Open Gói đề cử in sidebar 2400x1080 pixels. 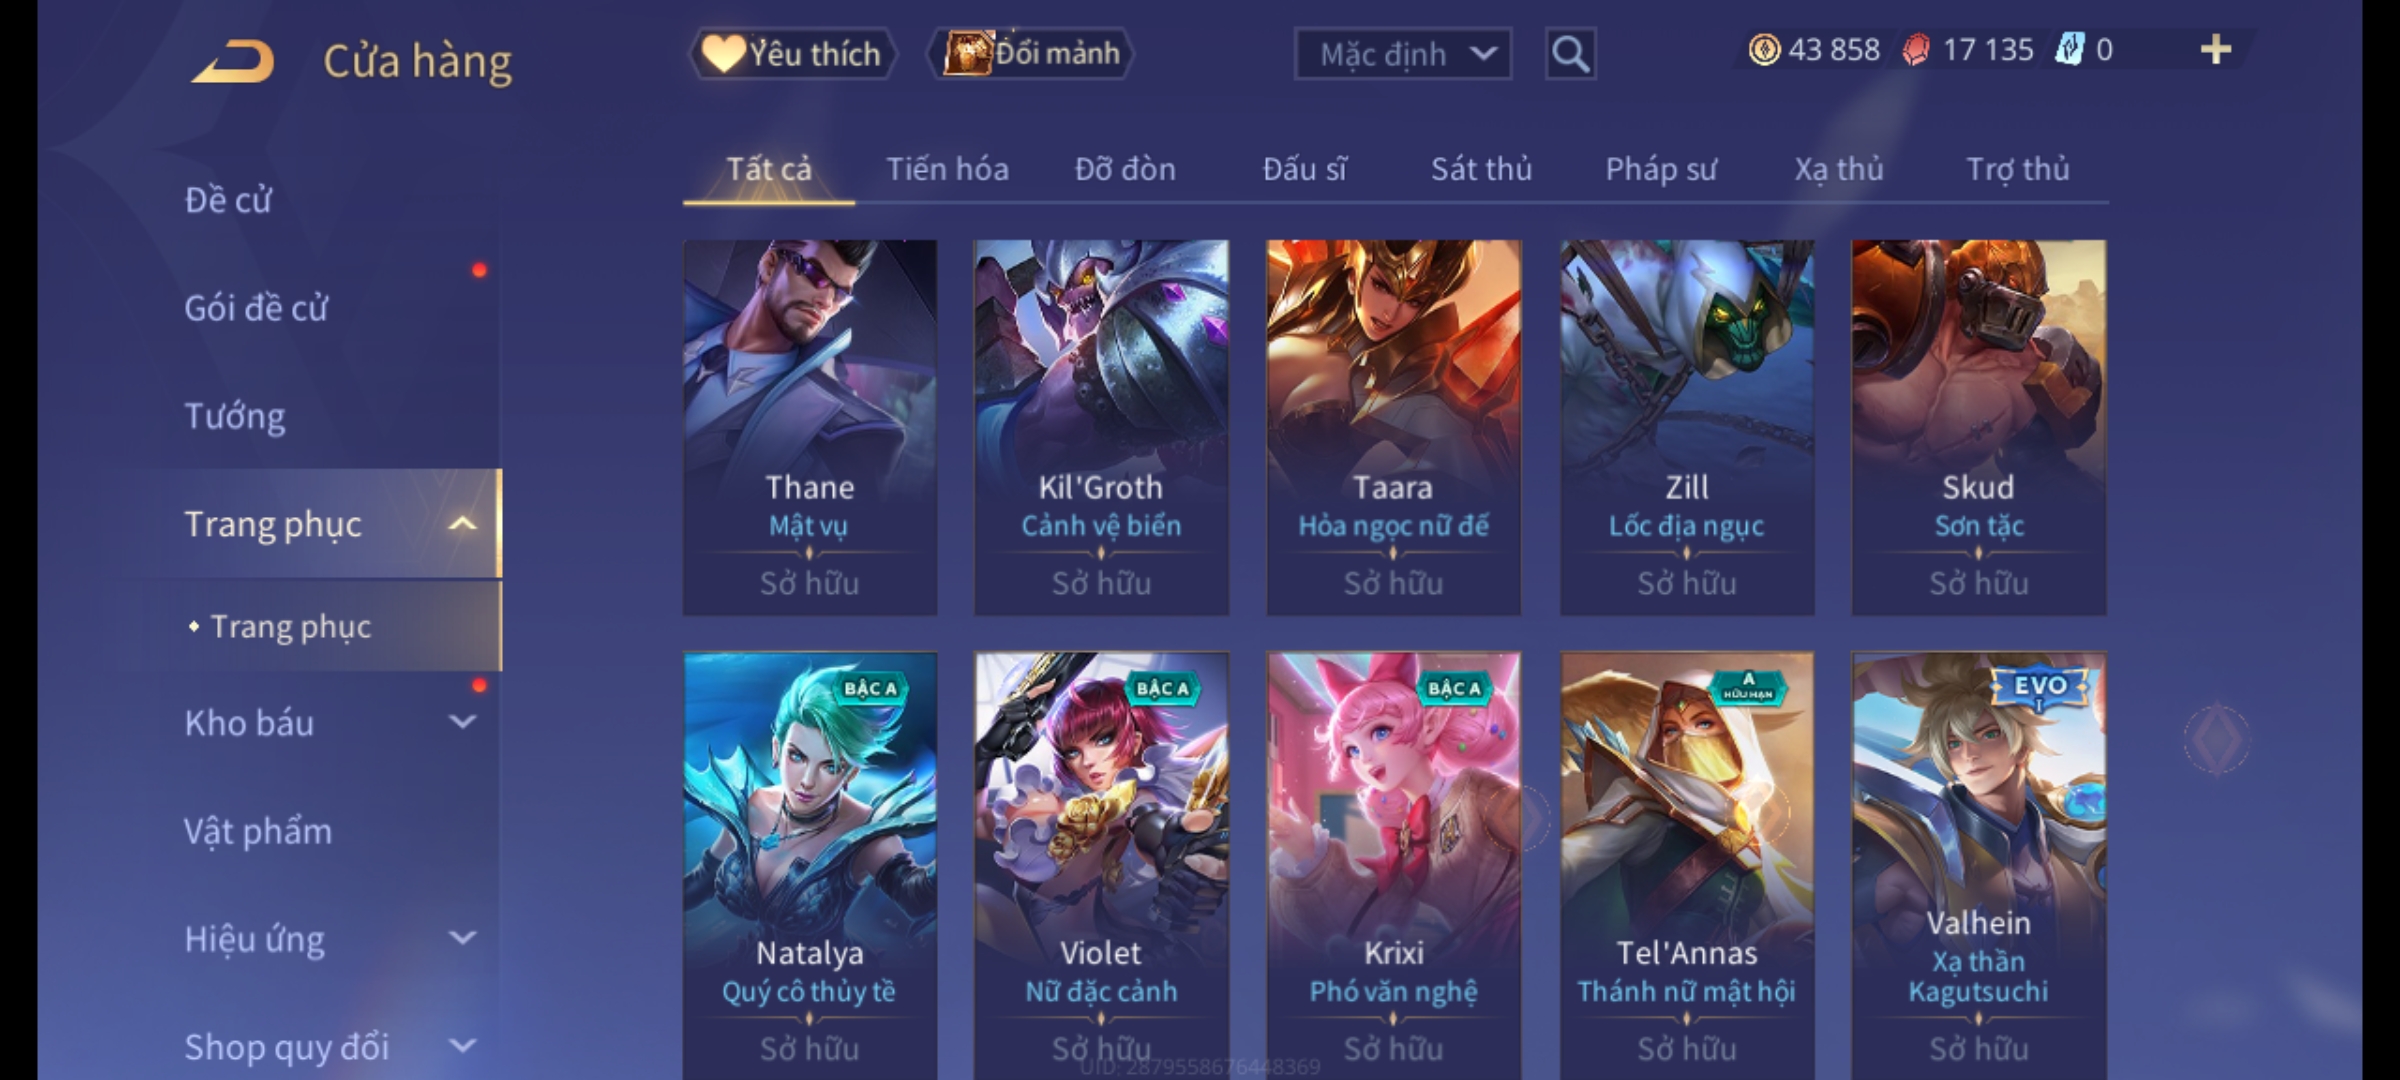click(256, 308)
